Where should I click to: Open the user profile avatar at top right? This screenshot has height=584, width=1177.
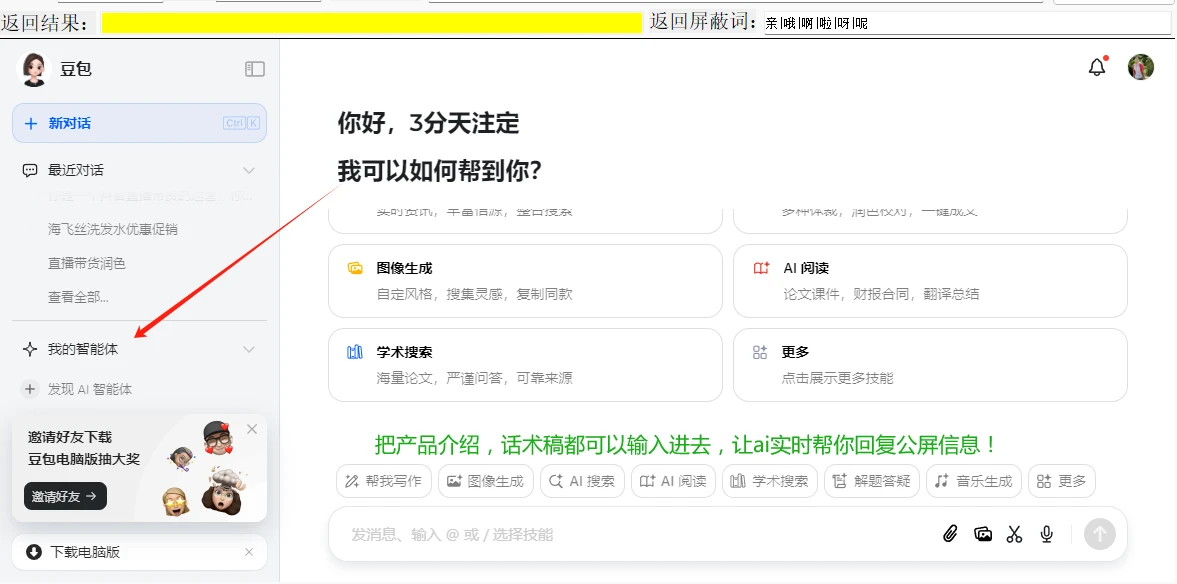(1141, 67)
